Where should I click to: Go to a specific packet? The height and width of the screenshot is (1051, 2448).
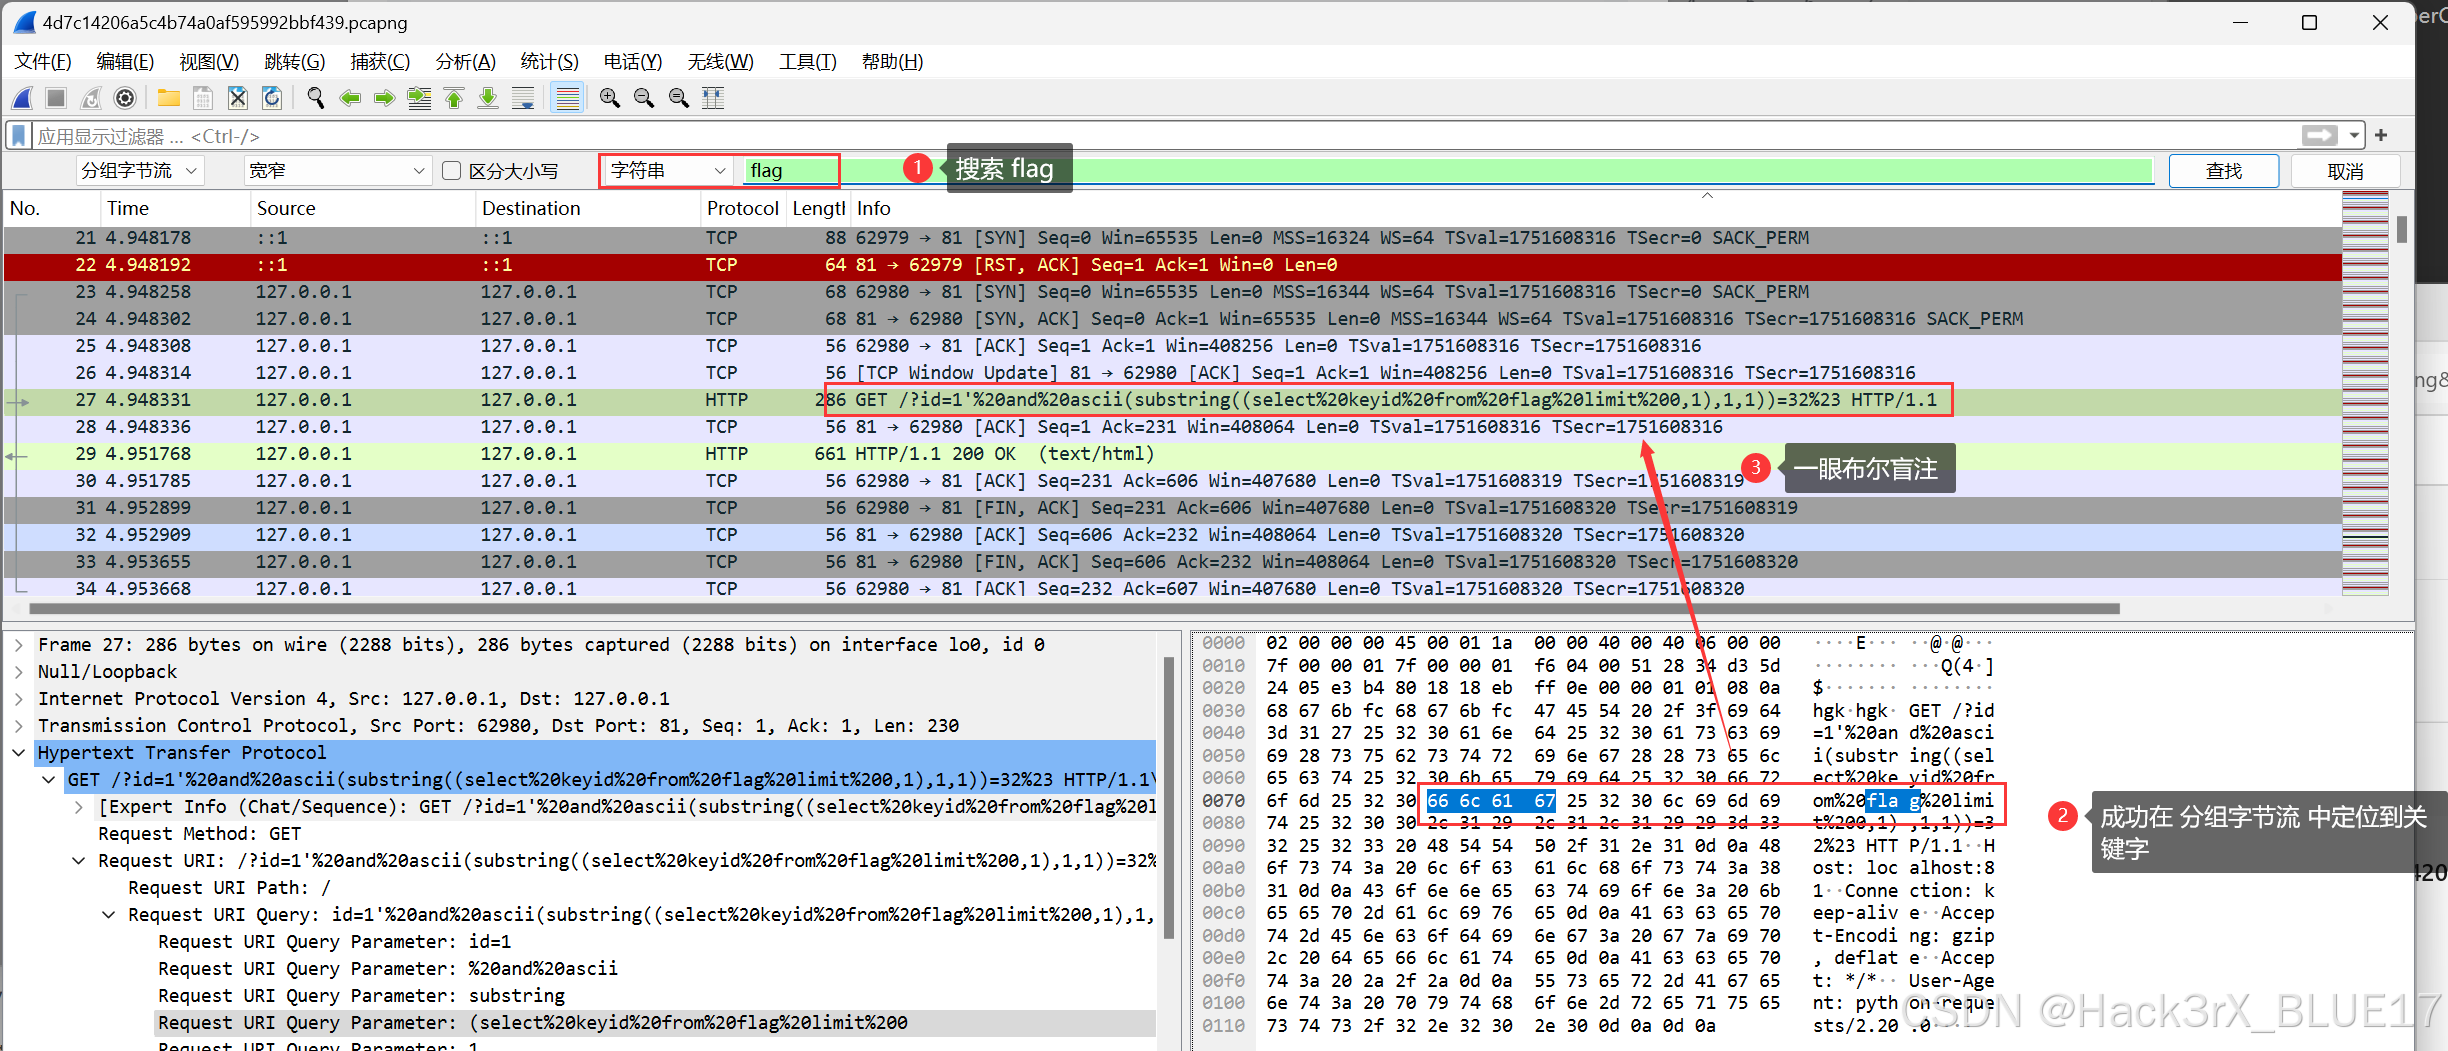point(420,98)
